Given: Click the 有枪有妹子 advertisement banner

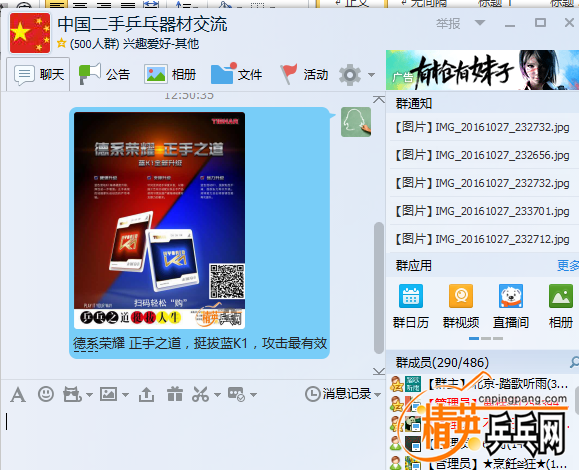Looking at the screenshot, I should 482,70.
